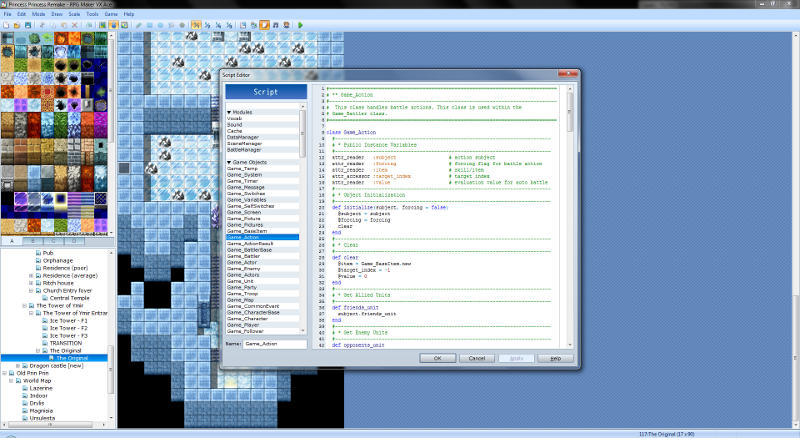Expand the Residence (average) map node
This screenshot has height=438, width=800.
click(x=33, y=275)
